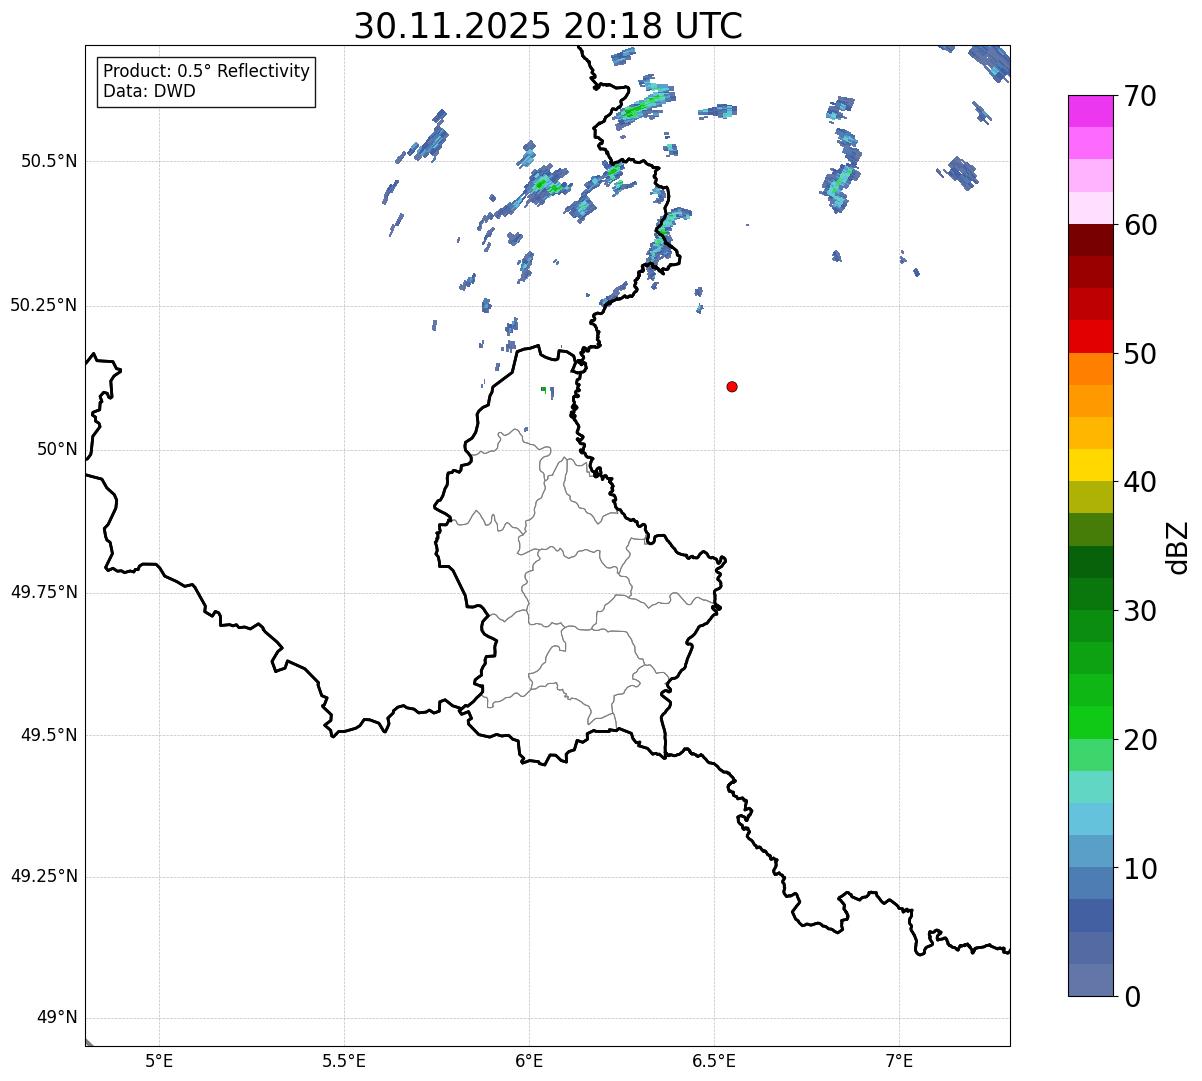Click the 50°N latitude label
This screenshot has height=1081, width=1202.
pos(58,449)
